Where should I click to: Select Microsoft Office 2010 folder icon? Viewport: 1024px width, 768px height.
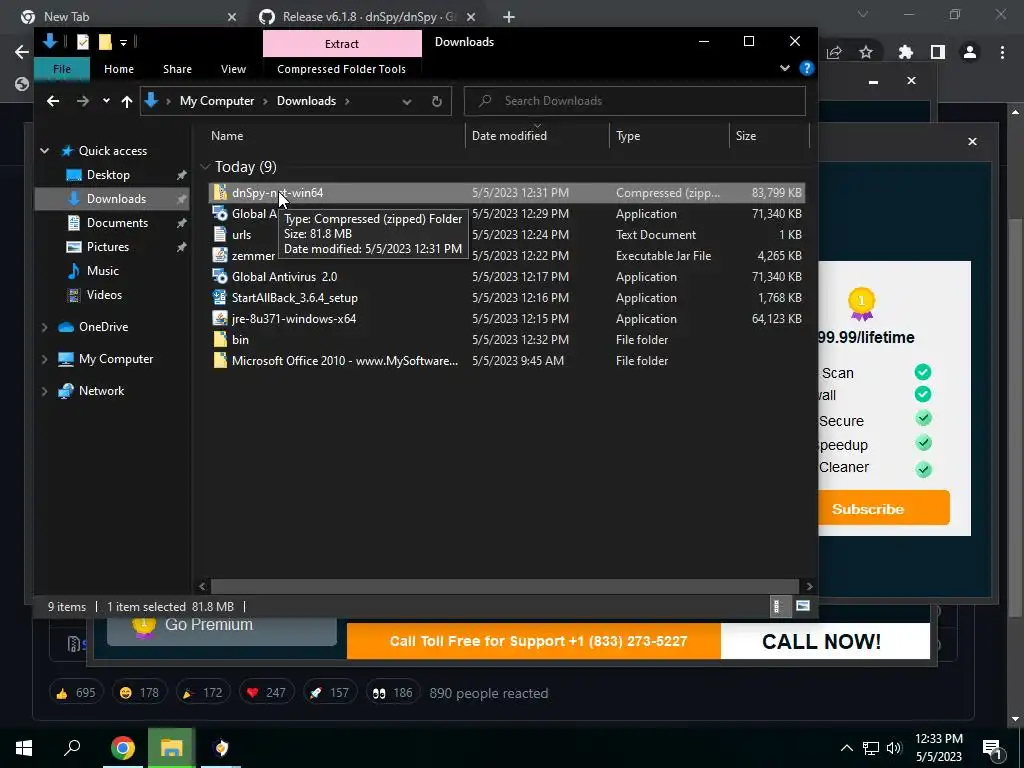[x=220, y=360]
